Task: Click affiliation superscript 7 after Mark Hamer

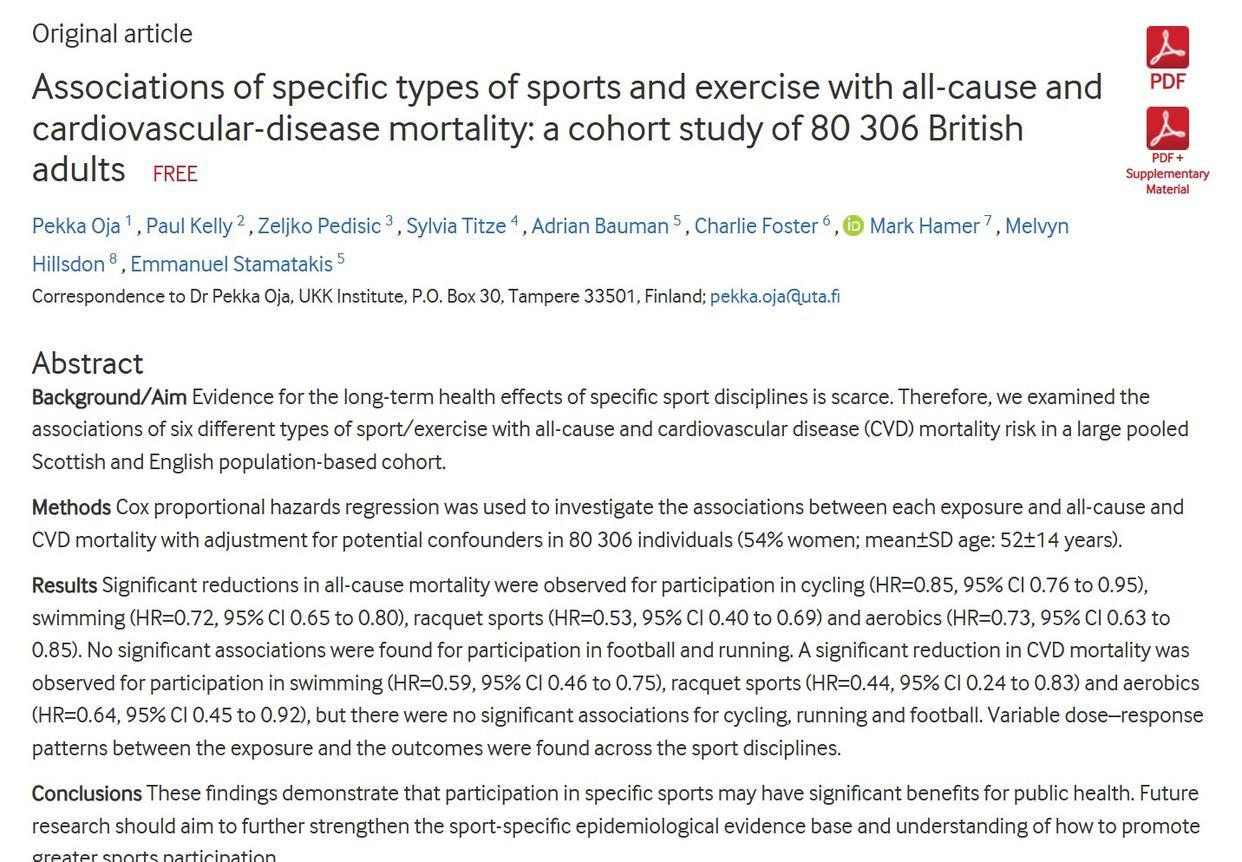Action: (988, 221)
